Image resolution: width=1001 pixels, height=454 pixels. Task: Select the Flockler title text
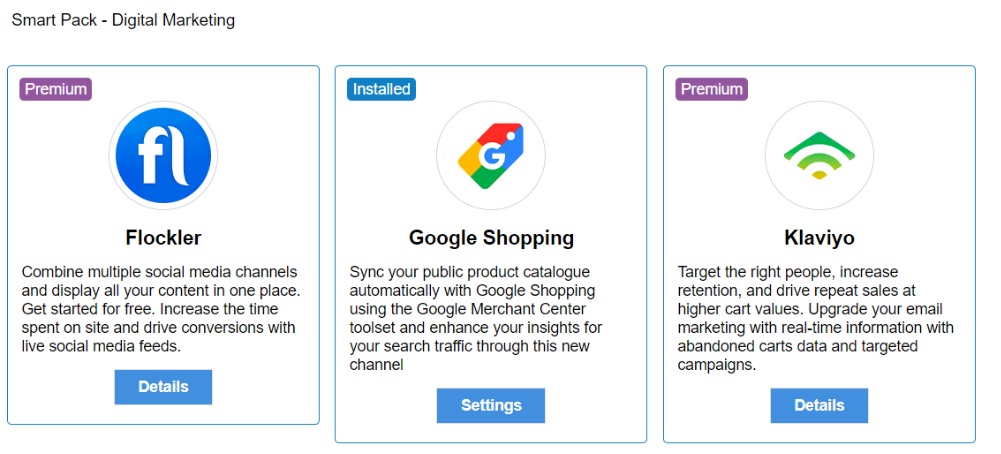[163, 238]
